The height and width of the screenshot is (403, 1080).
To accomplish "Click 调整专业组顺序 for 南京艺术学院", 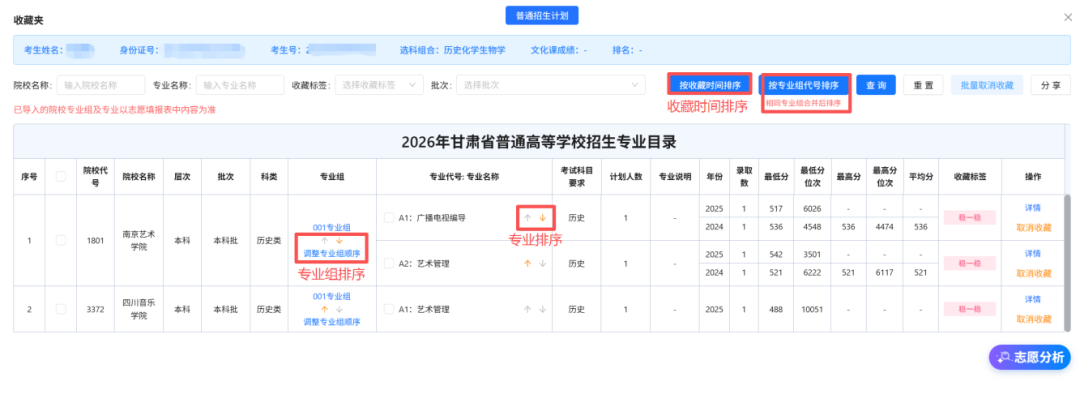I will [x=331, y=254].
